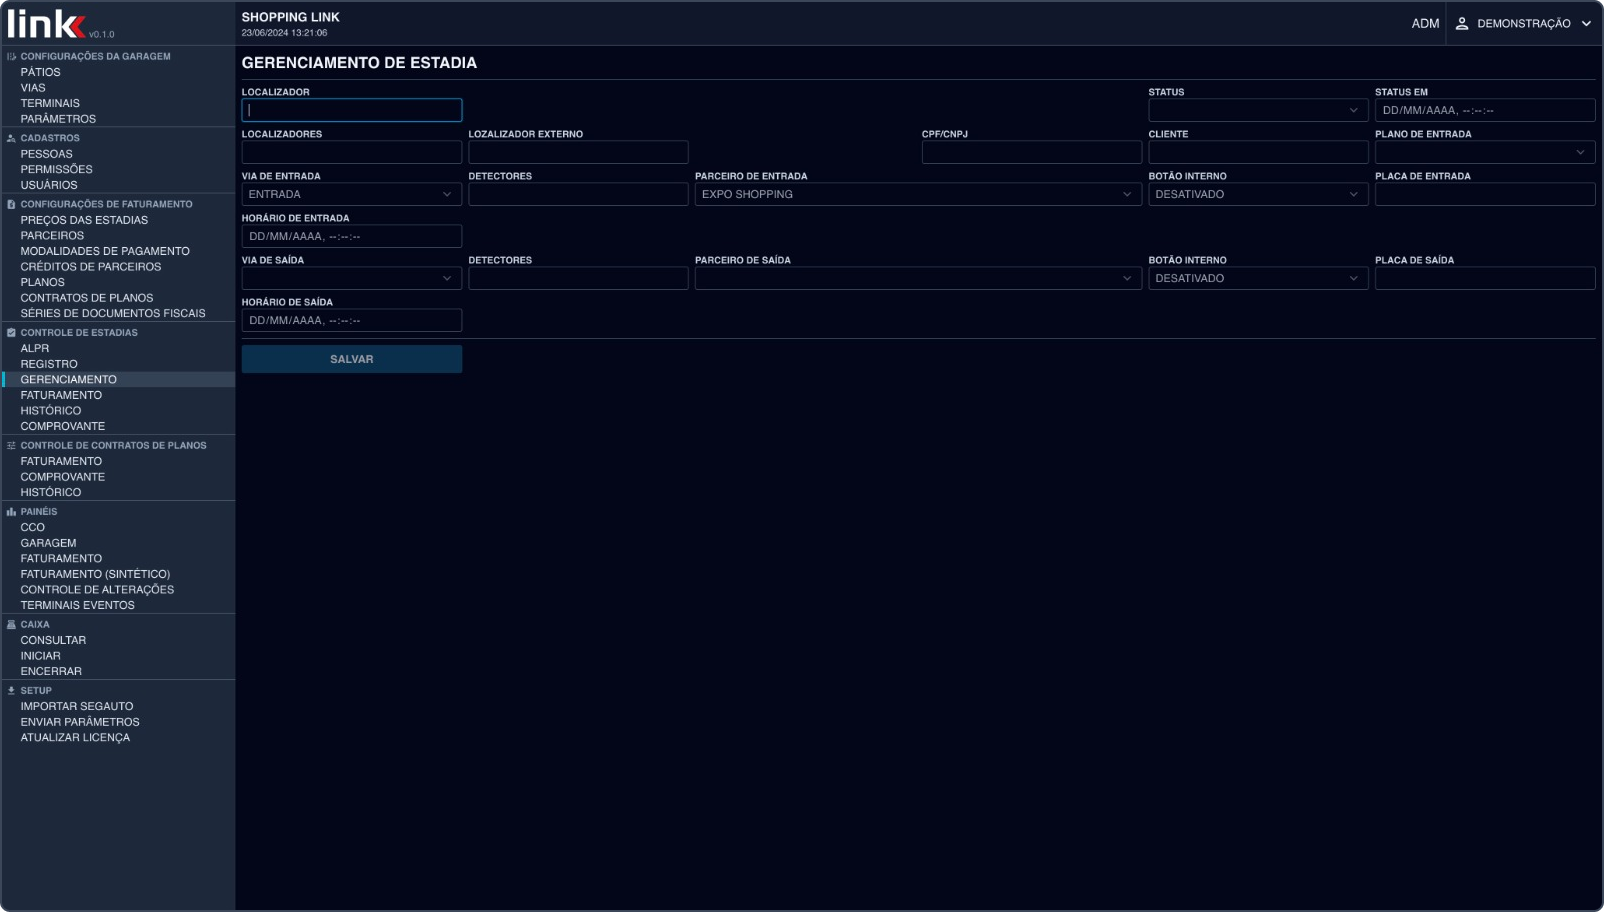Open the VIA DE ENTRADA dropdown showing ENTRADA
1604x912 pixels.
352,194
